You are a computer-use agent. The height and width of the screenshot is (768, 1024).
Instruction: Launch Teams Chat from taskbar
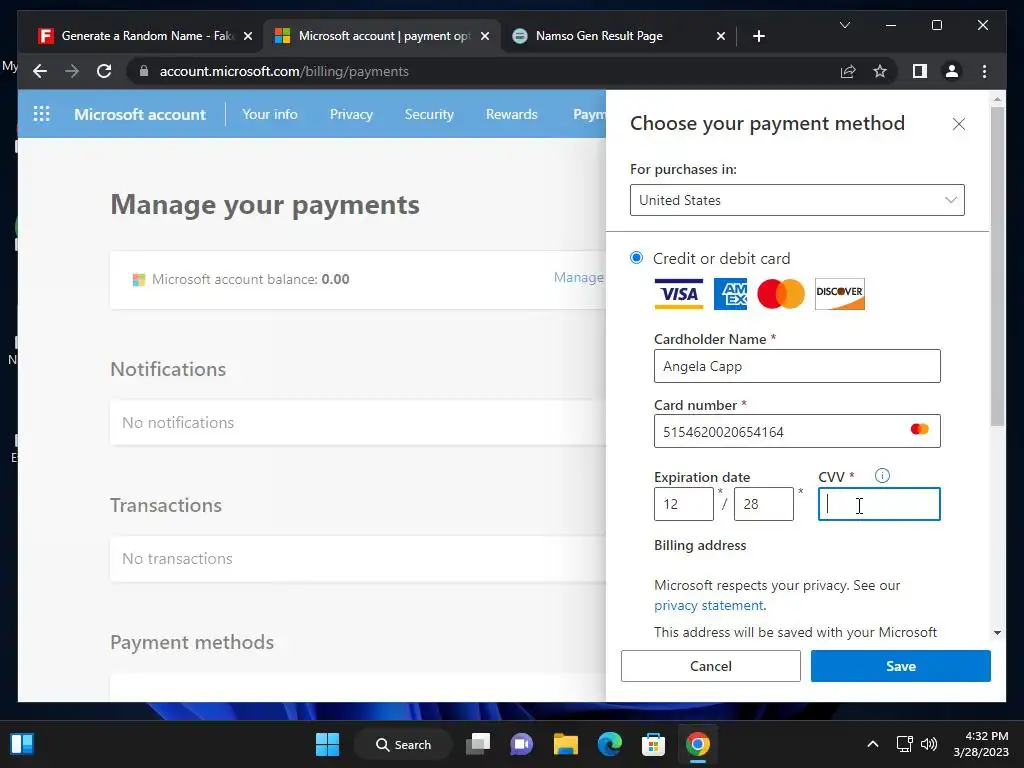tap(521, 744)
